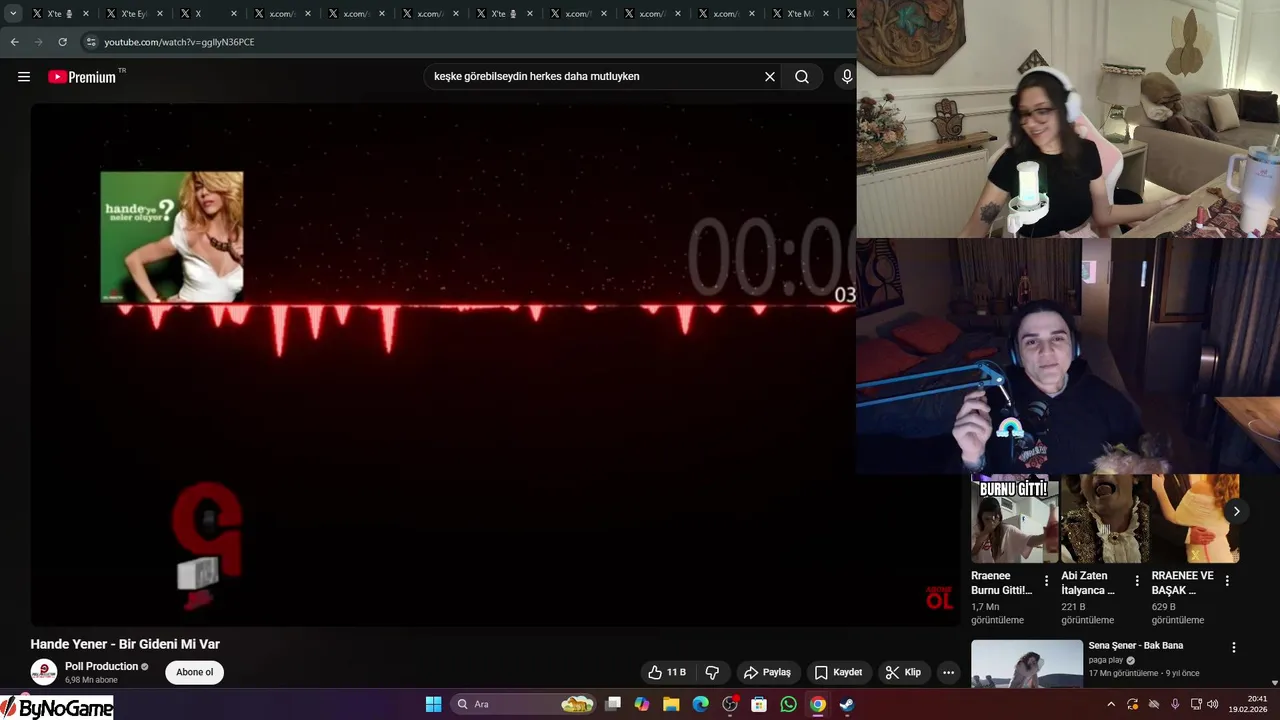Expand the hidden system tray icons chevron
The height and width of the screenshot is (720, 1280).
click(x=1111, y=704)
